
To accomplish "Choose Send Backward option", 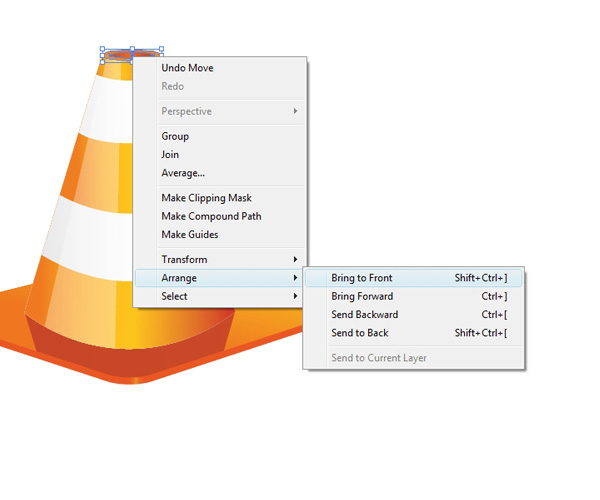I will click(x=414, y=314).
